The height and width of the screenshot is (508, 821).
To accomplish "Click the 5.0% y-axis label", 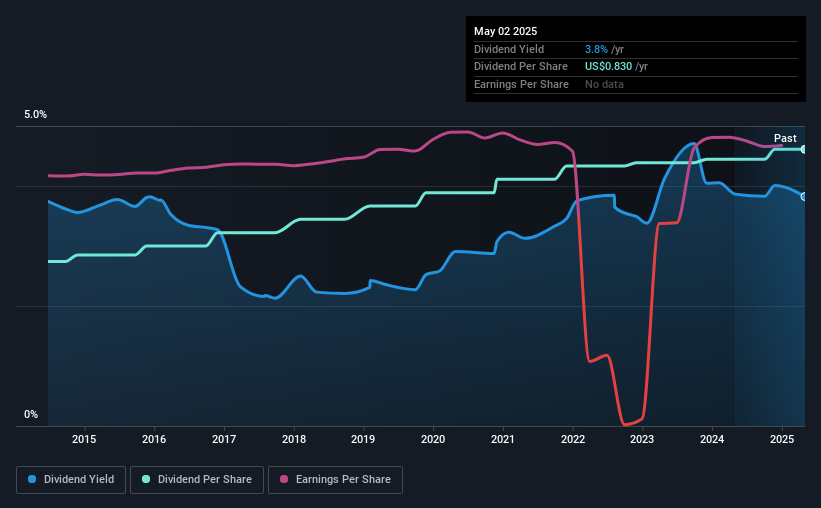I will pyautogui.click(x=35, y=115).
